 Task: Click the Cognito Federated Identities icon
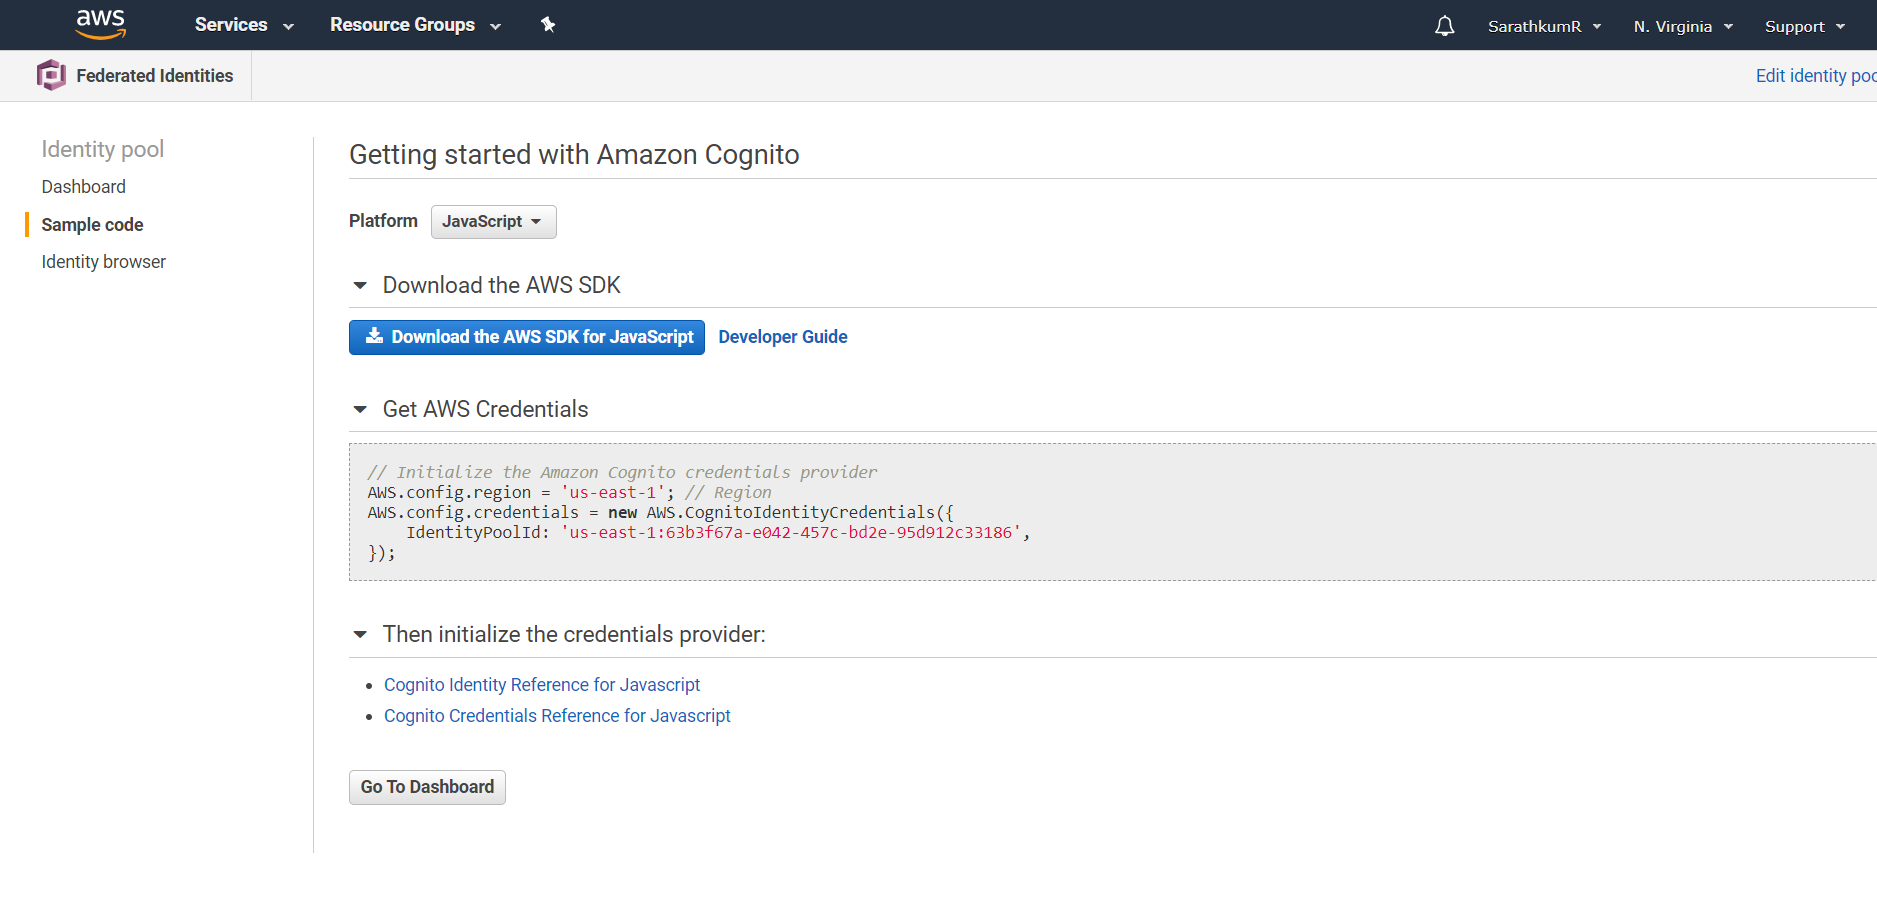(51, 75)
